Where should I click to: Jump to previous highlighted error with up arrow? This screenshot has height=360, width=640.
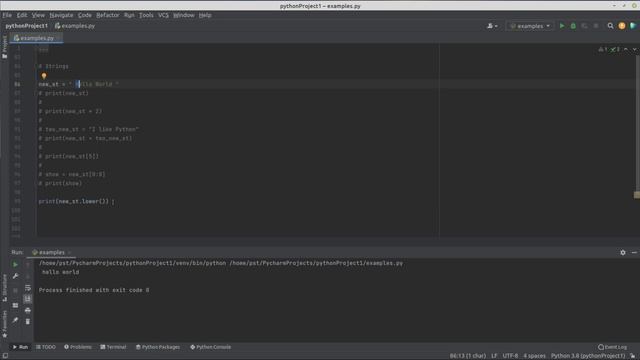[626, 49]
